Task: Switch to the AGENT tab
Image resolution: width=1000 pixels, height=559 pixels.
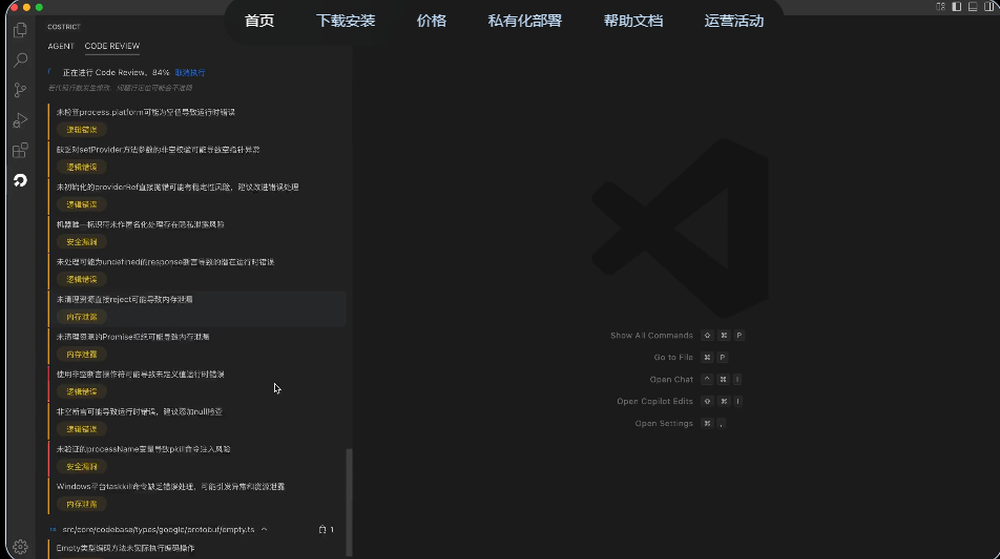Action: pos(61,46)
